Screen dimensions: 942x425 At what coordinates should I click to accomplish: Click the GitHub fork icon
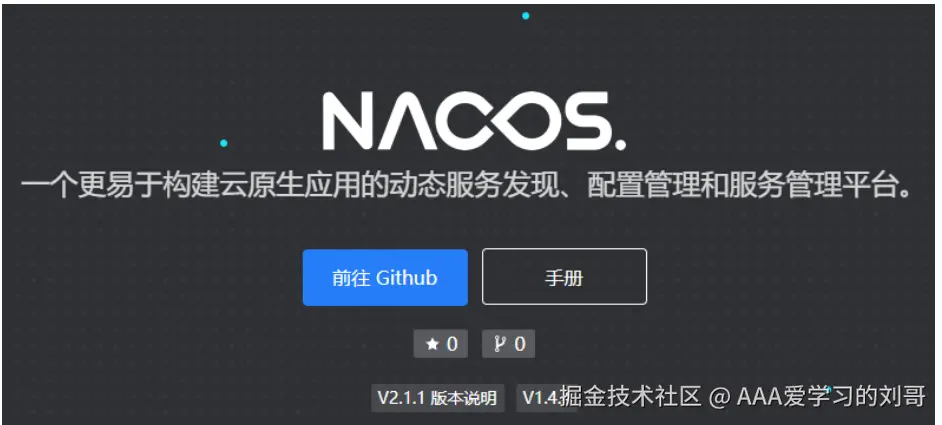pos(500,344)
